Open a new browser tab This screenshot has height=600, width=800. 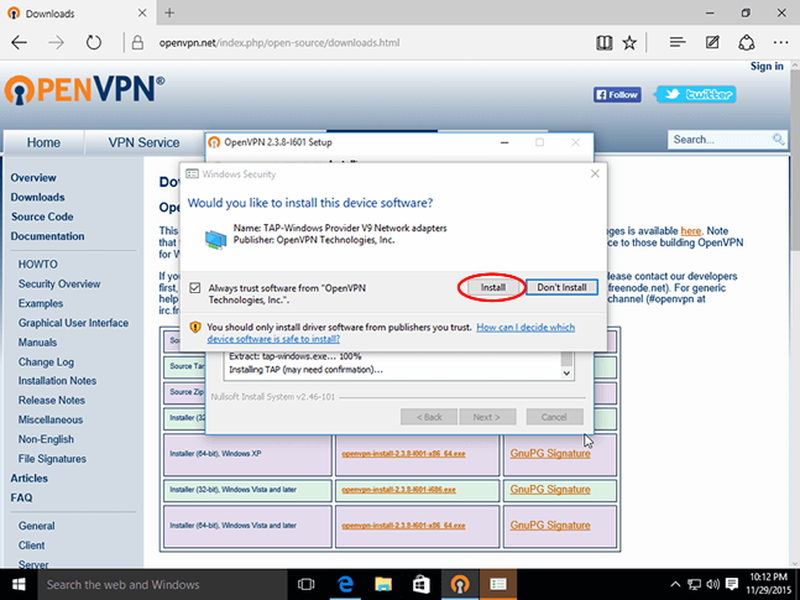(x=170, y=13)
